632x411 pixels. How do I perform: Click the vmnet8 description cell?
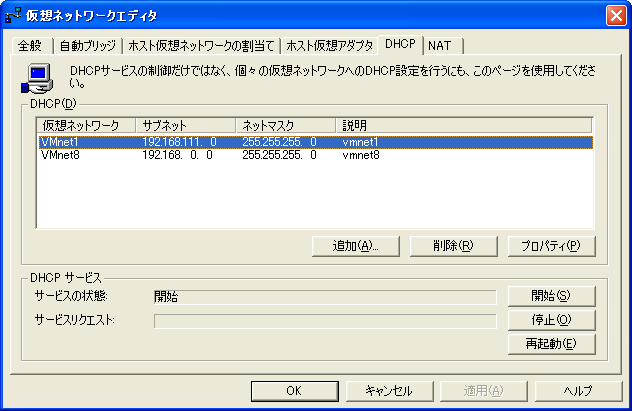[x=361, y=155]
